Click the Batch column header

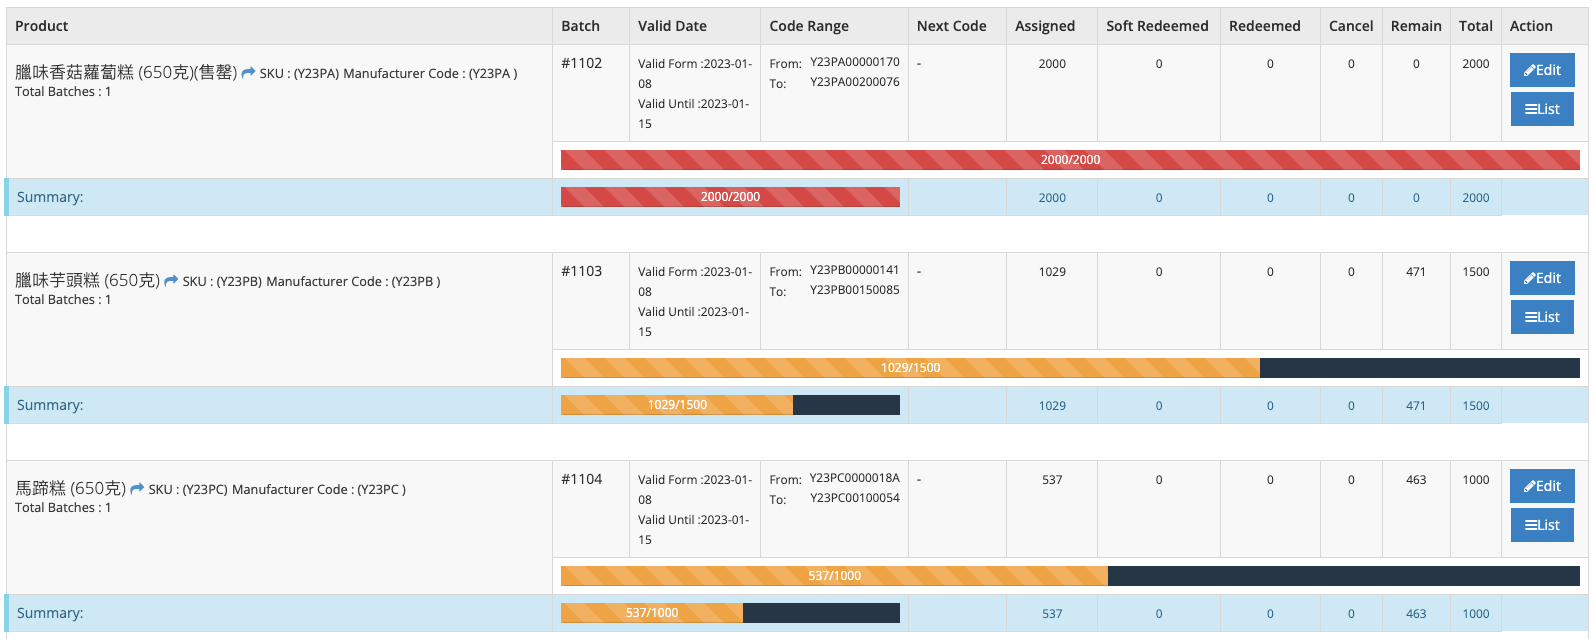pyautogui.click(x=580, y=26)
